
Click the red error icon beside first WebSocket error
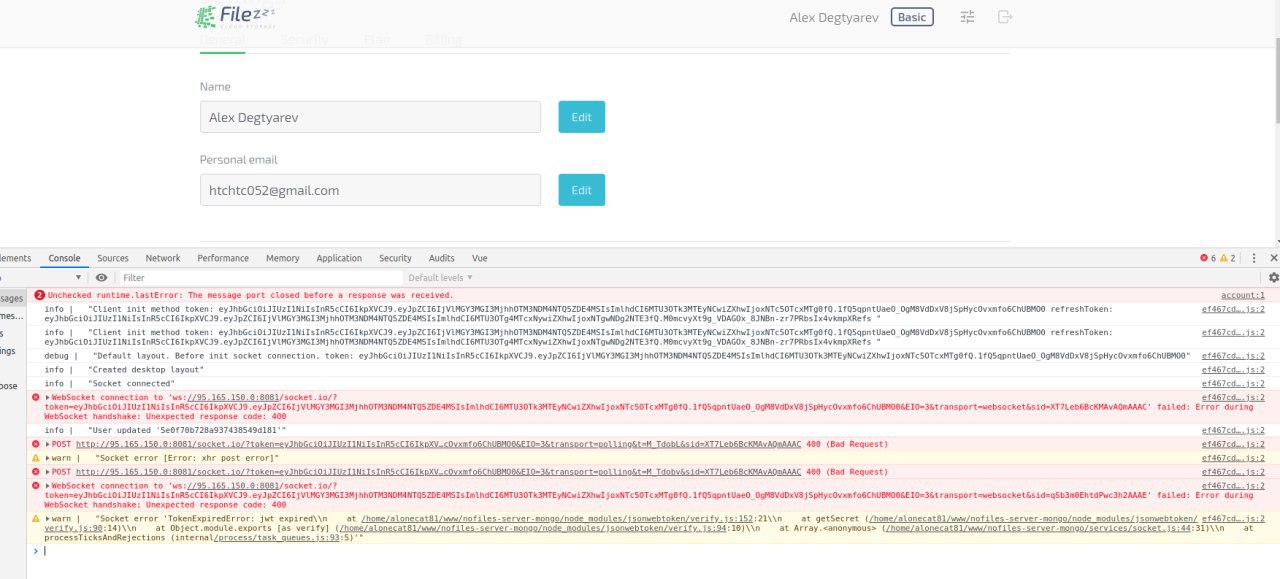[x=36, y=397]
